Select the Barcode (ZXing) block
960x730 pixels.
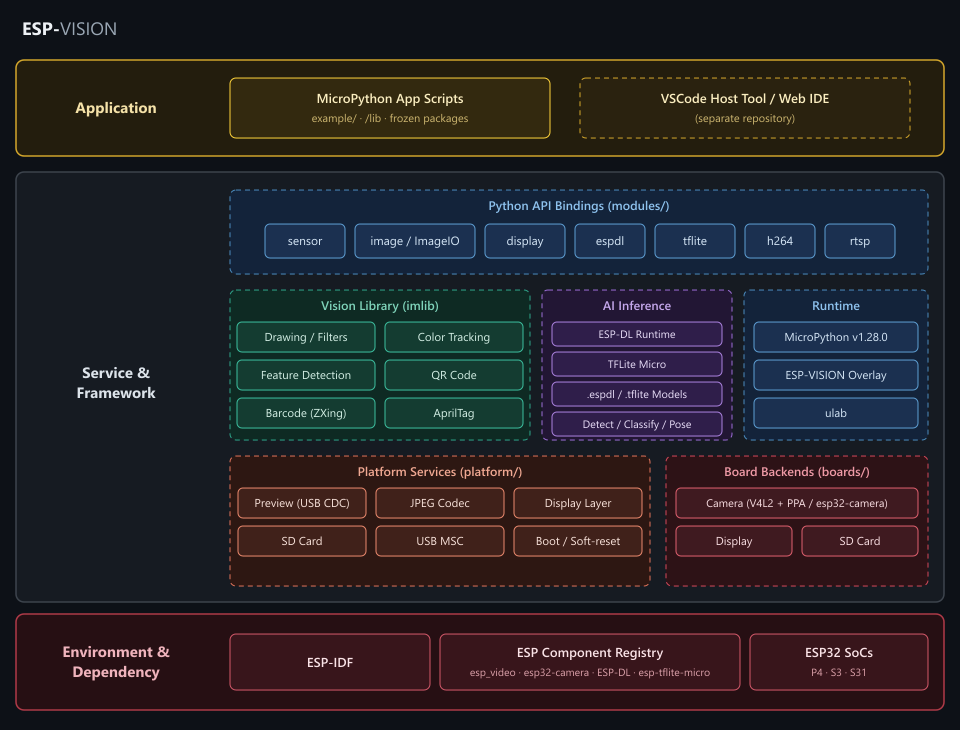point(306,413)
